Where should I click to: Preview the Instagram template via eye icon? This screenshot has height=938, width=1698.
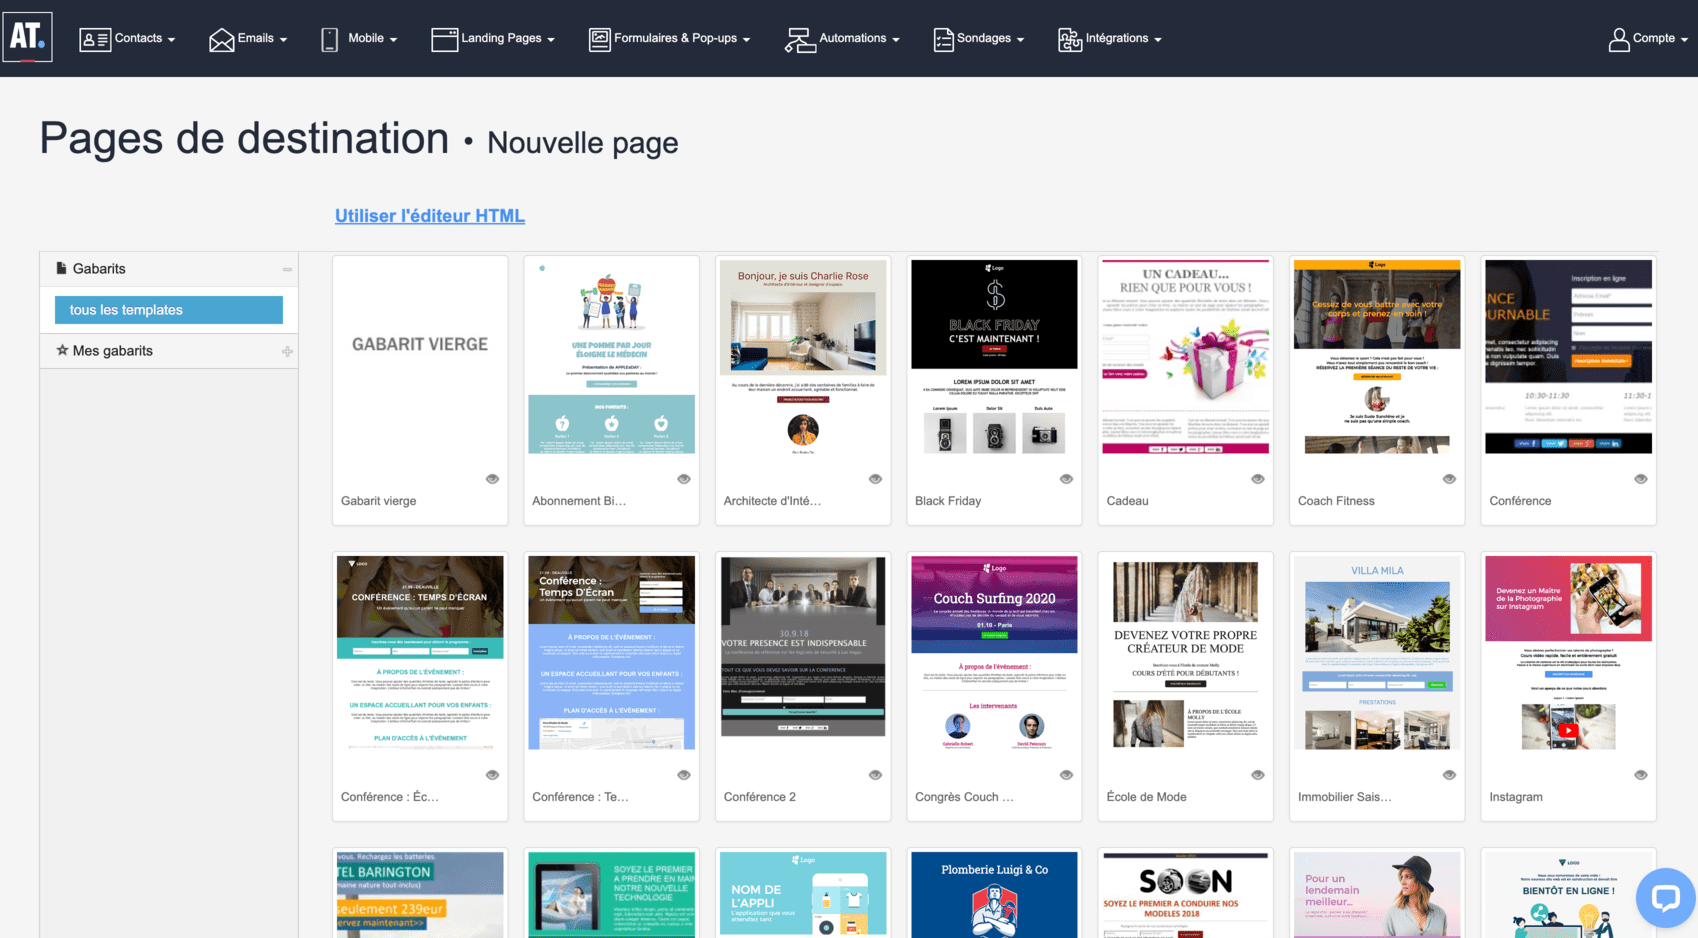coord(1641,775)
